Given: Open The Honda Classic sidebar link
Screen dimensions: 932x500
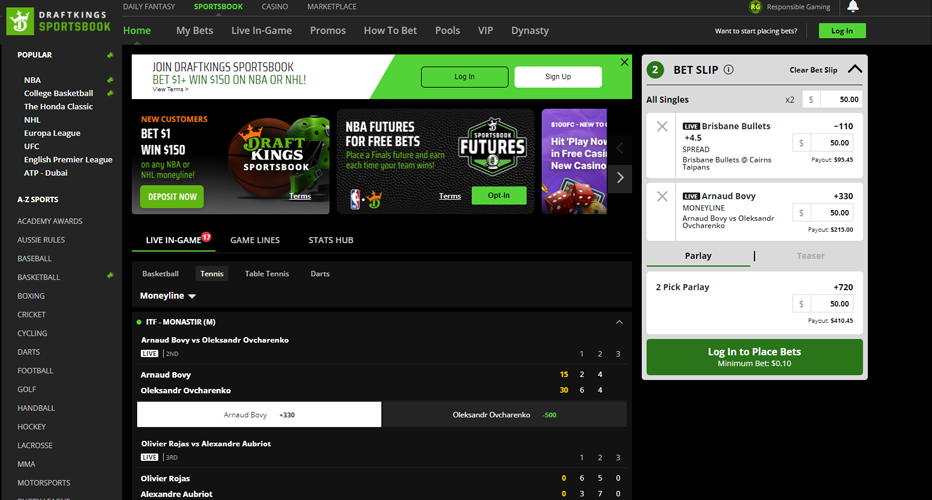Looking at the screenshot, I should (58, 106).
